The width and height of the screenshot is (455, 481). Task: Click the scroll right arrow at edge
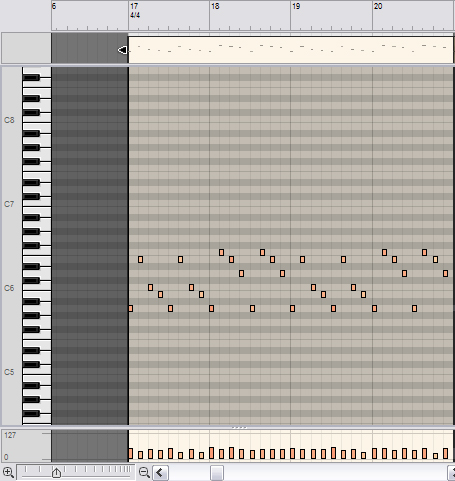coord(451,472)
